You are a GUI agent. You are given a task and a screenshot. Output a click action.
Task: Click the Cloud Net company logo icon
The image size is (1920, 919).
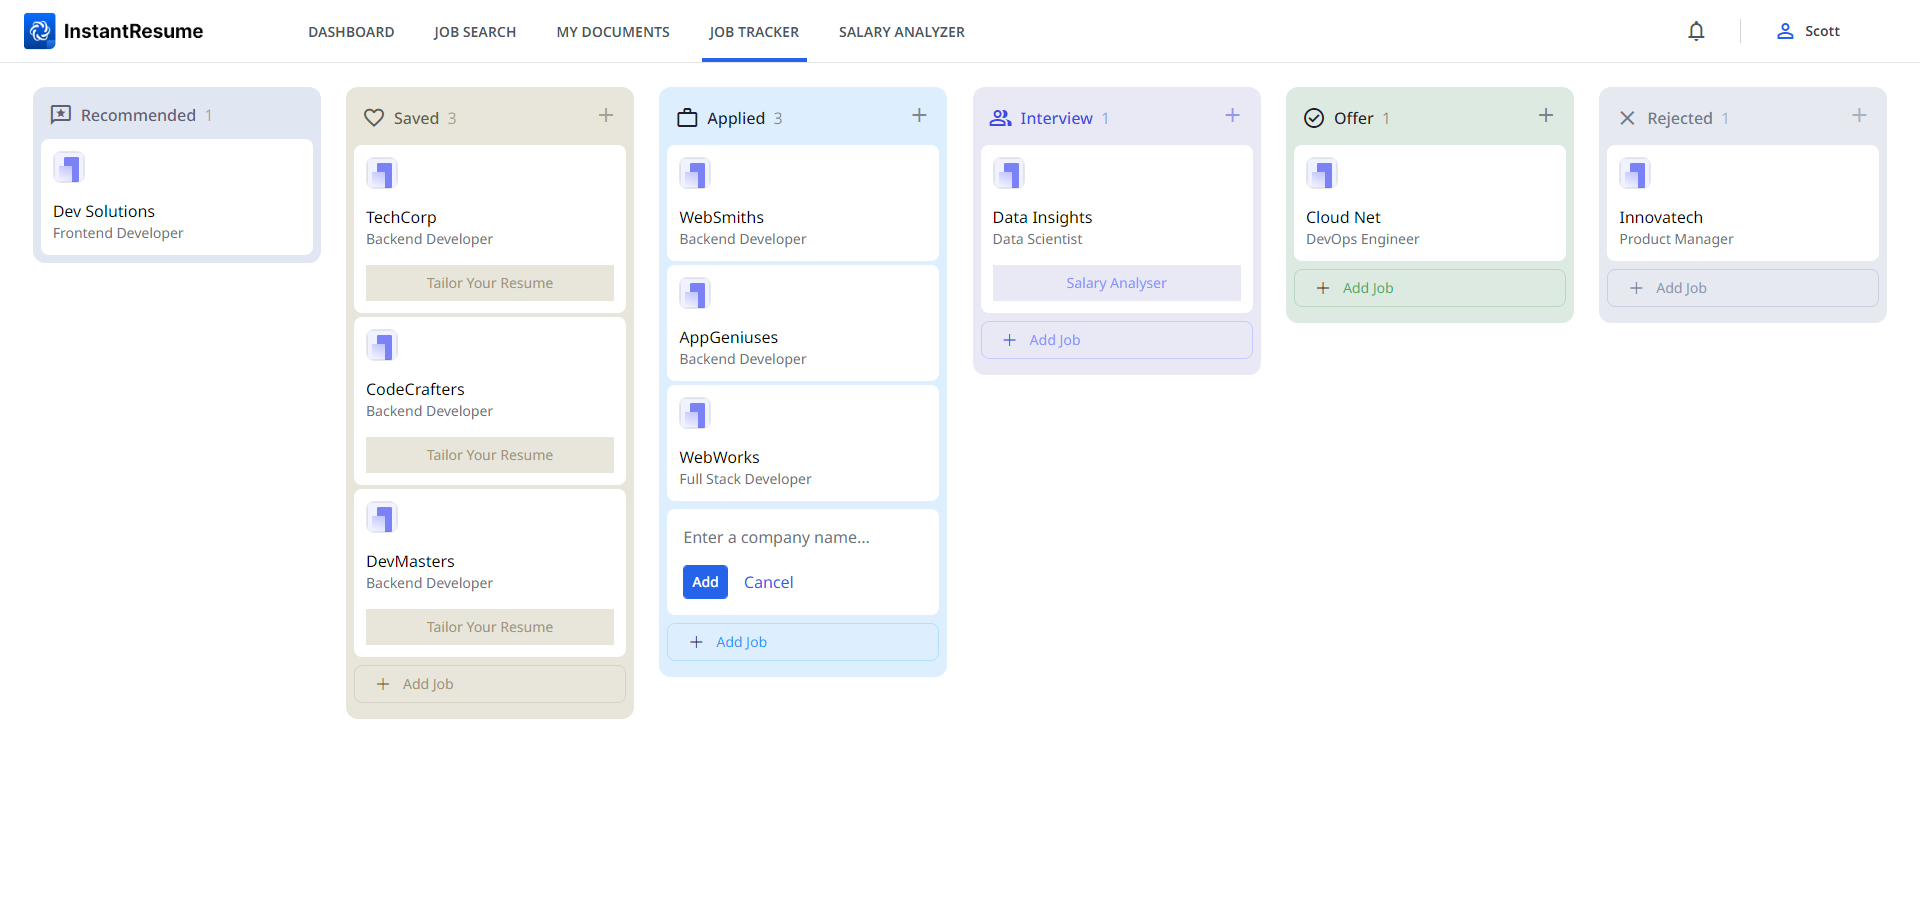point(1322,174)
